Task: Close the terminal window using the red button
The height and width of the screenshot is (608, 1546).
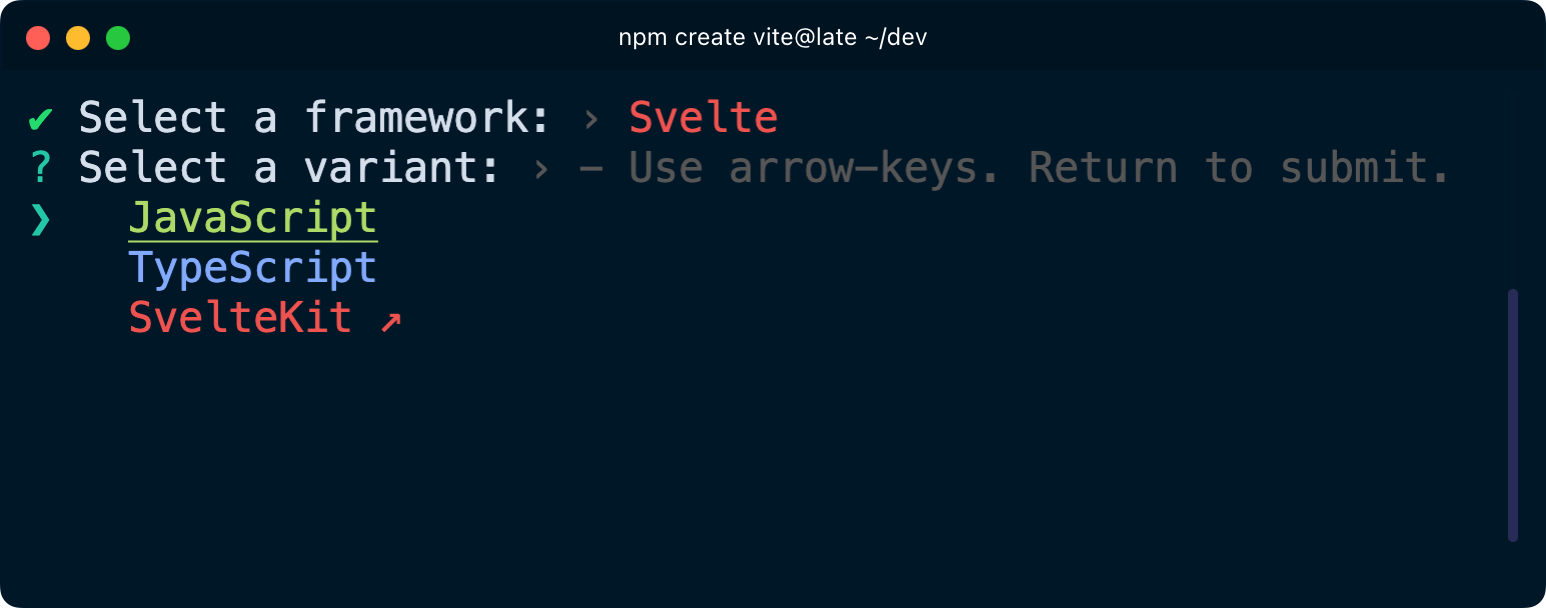Action: 38,38
